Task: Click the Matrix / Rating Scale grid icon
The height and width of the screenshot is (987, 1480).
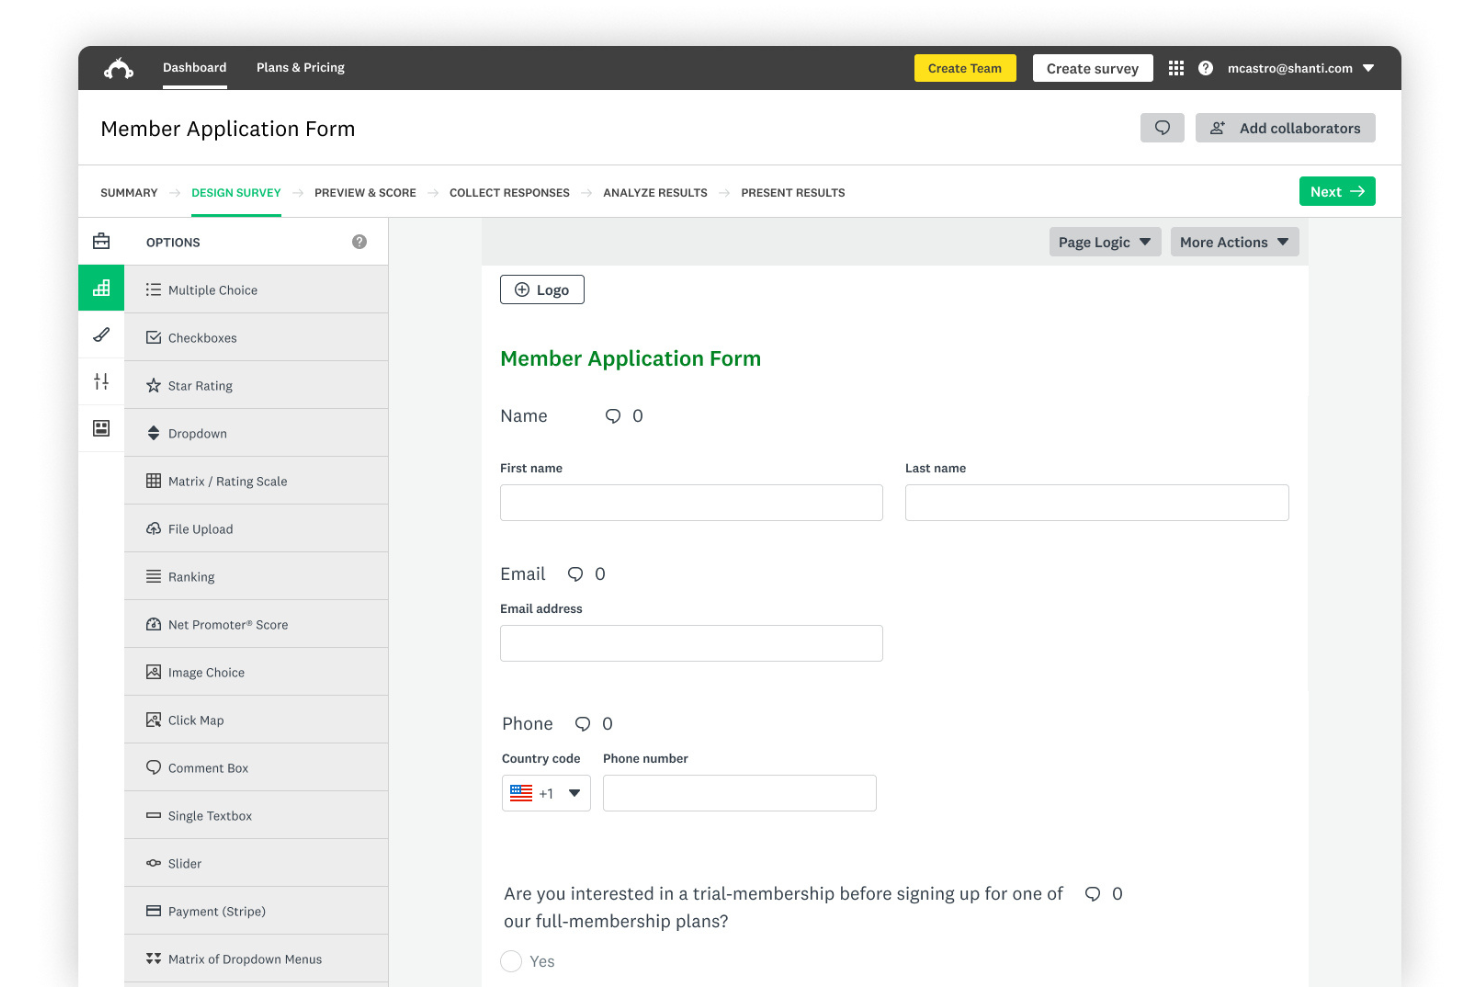Action: point(153,481)
